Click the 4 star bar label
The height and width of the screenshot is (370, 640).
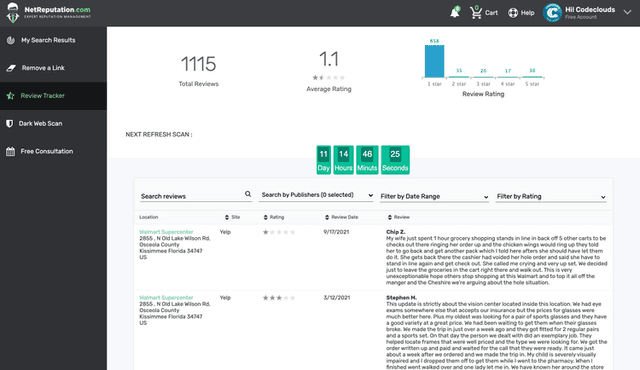pyautogui.click(x=508, y=84)
